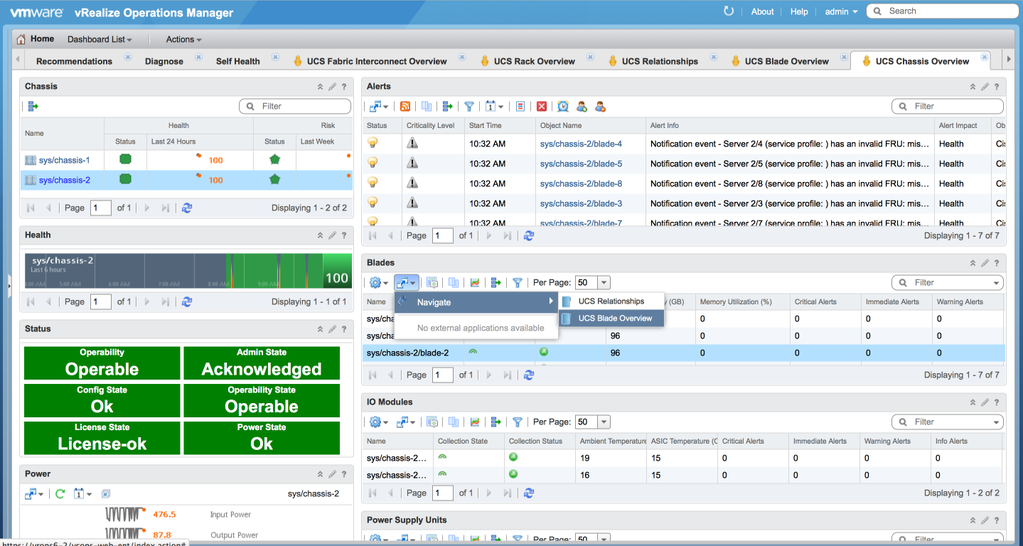Click the chart icon in Blades toolbar
Screen dimensions: 1023x546
click(475, 282)
